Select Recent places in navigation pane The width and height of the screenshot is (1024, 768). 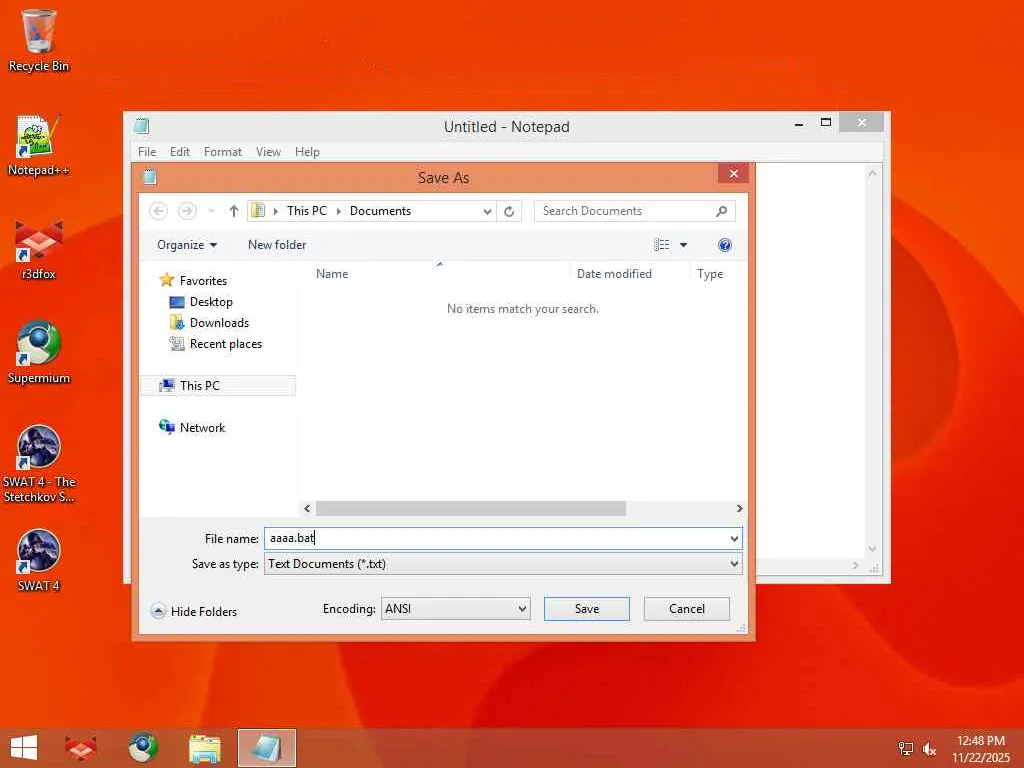(x=216, y=344)
